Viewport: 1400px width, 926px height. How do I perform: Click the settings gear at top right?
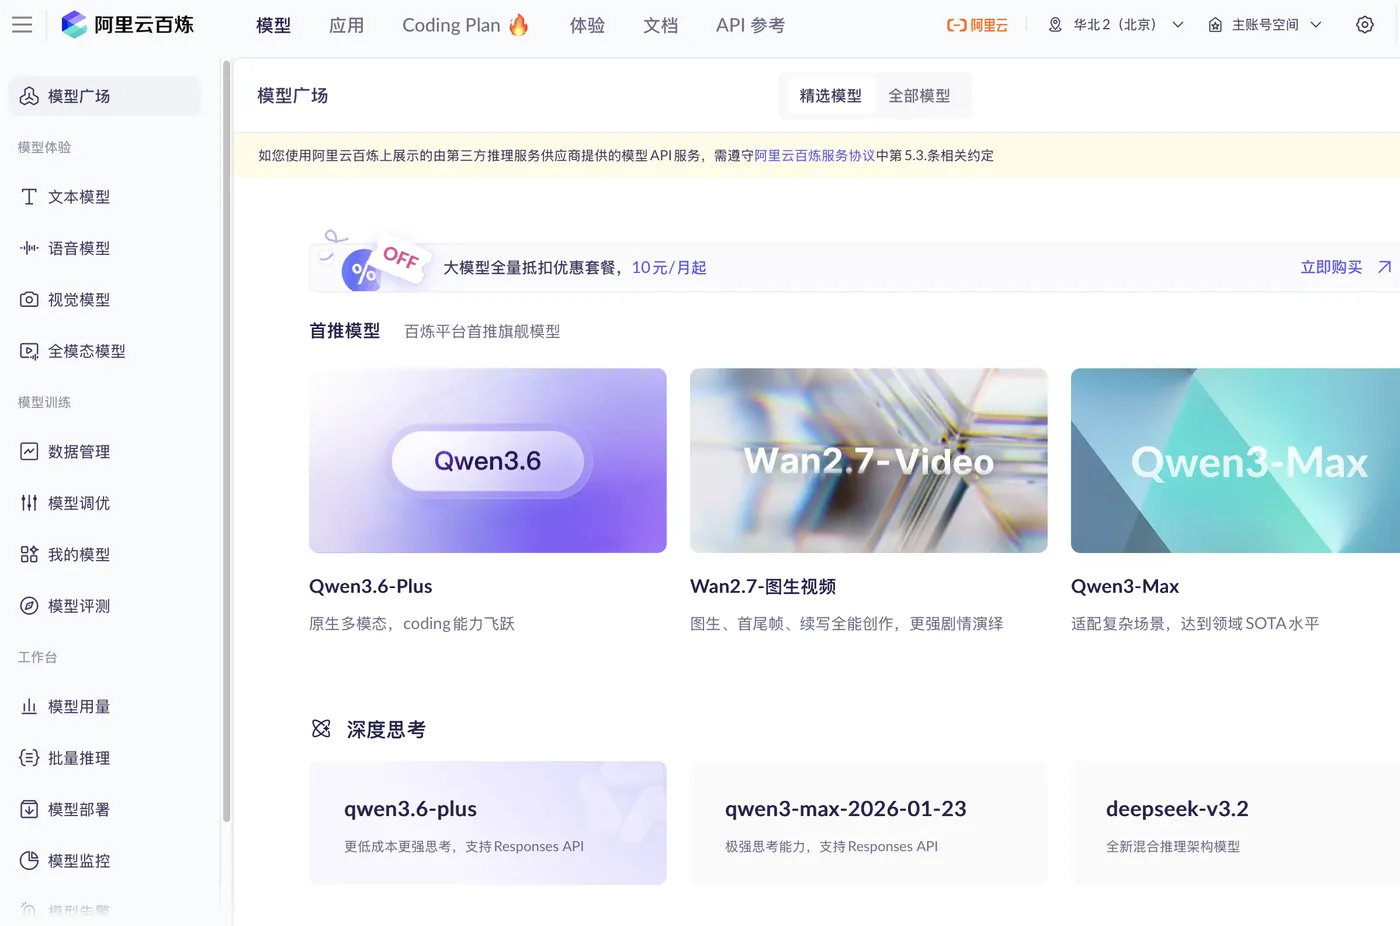1365,24
